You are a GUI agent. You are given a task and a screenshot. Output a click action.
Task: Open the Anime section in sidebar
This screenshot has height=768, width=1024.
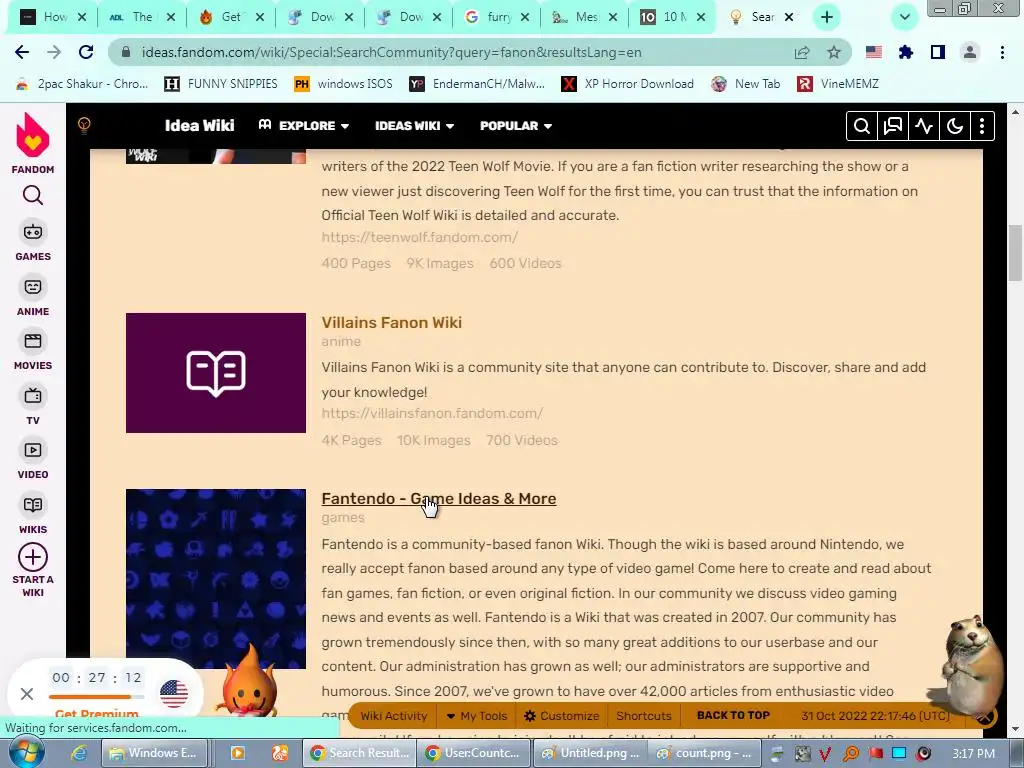(x=33, y=296)
